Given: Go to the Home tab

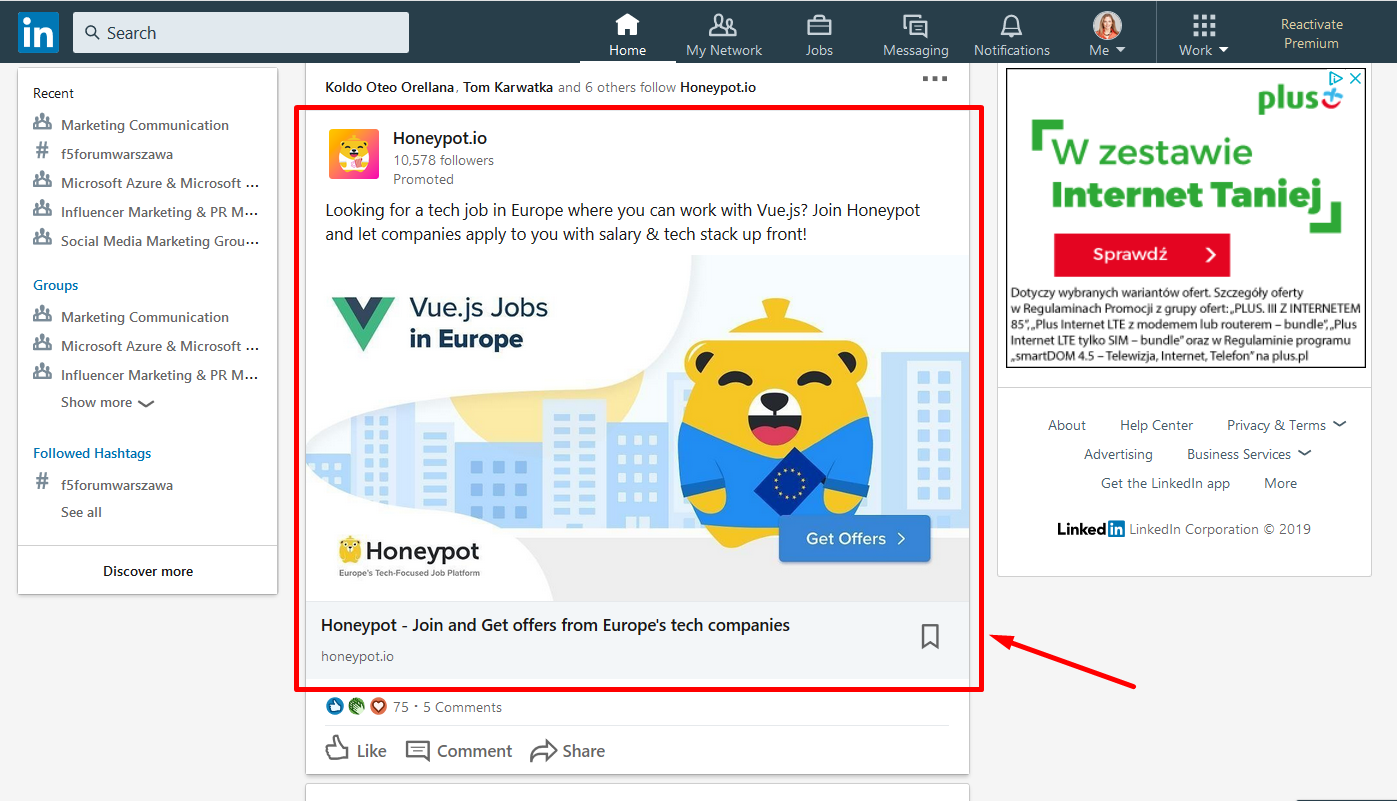Looking at the screenshot, I should click(x=627, y=34).
